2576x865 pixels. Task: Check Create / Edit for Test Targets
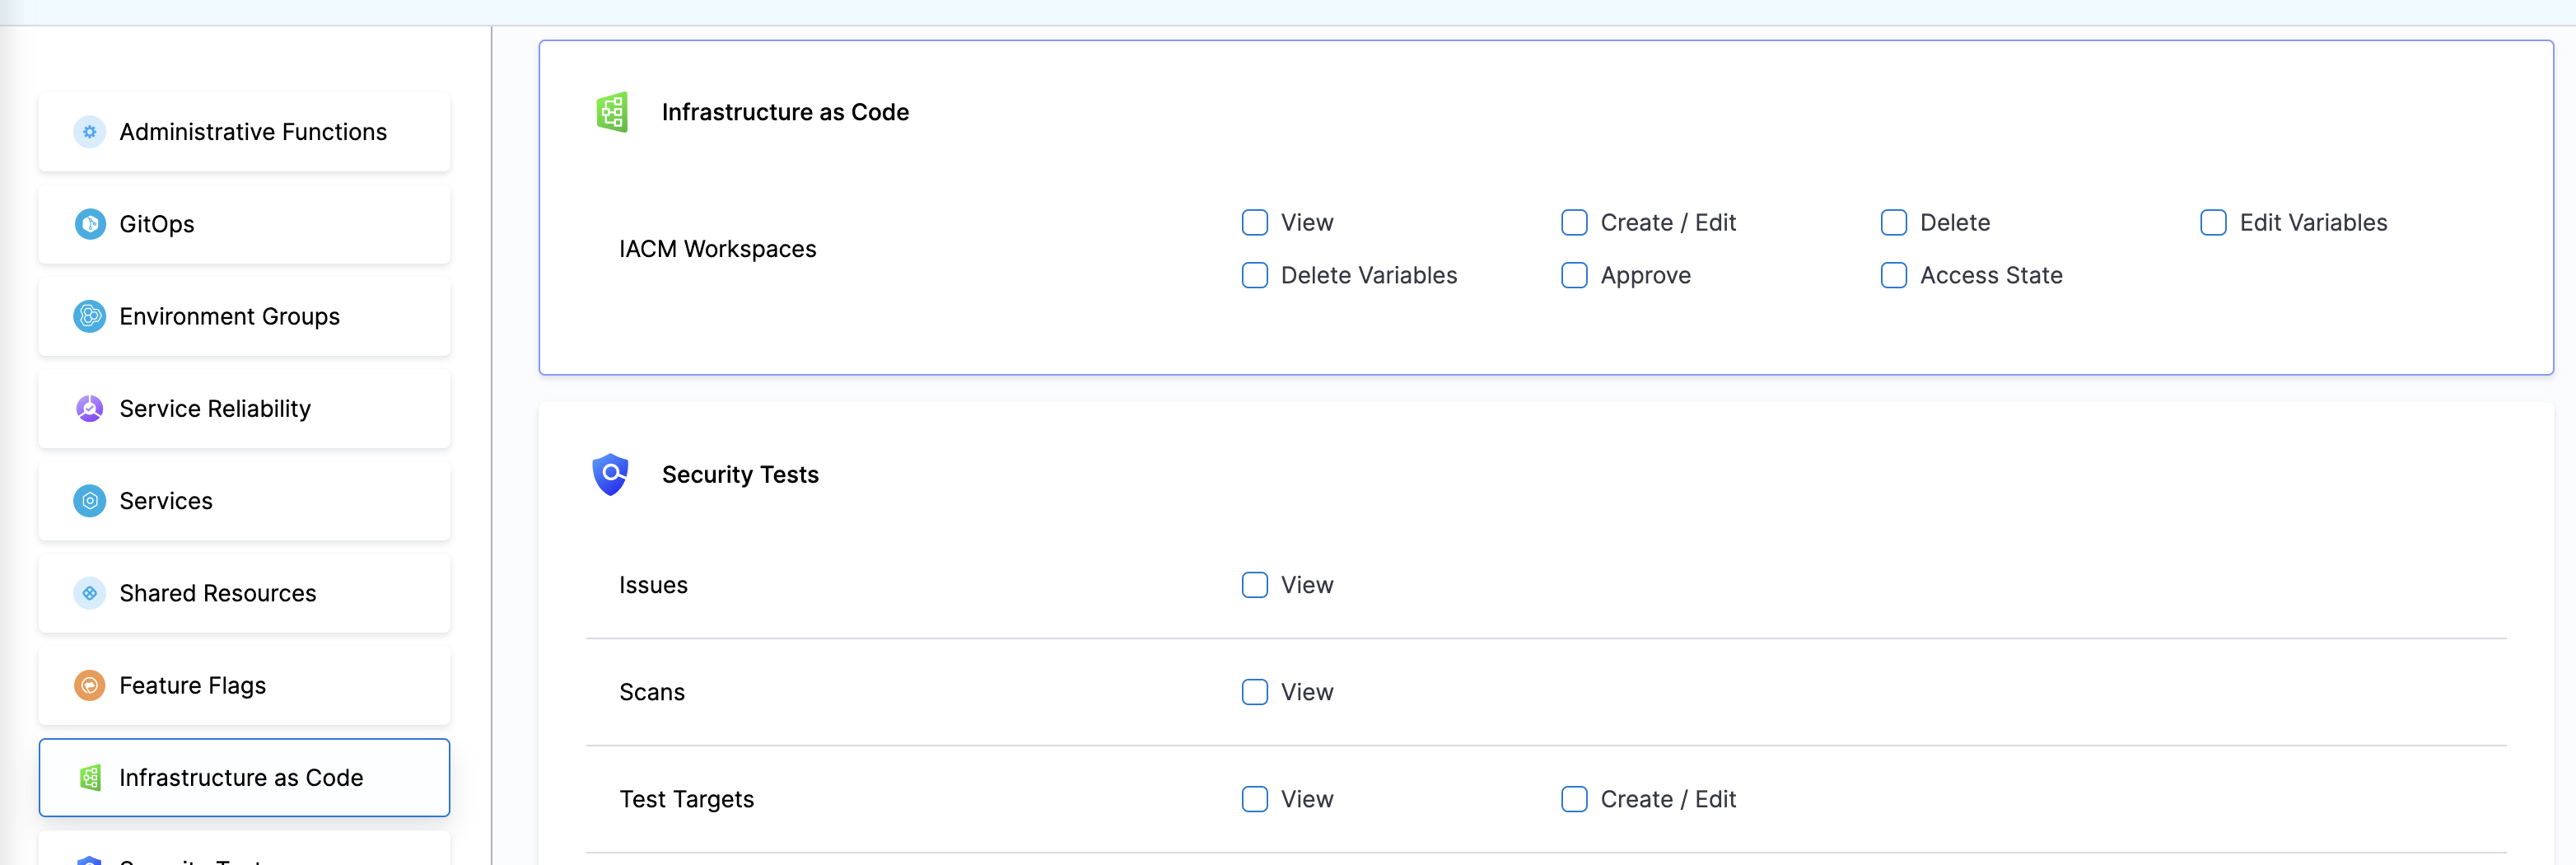point(1574,799)
